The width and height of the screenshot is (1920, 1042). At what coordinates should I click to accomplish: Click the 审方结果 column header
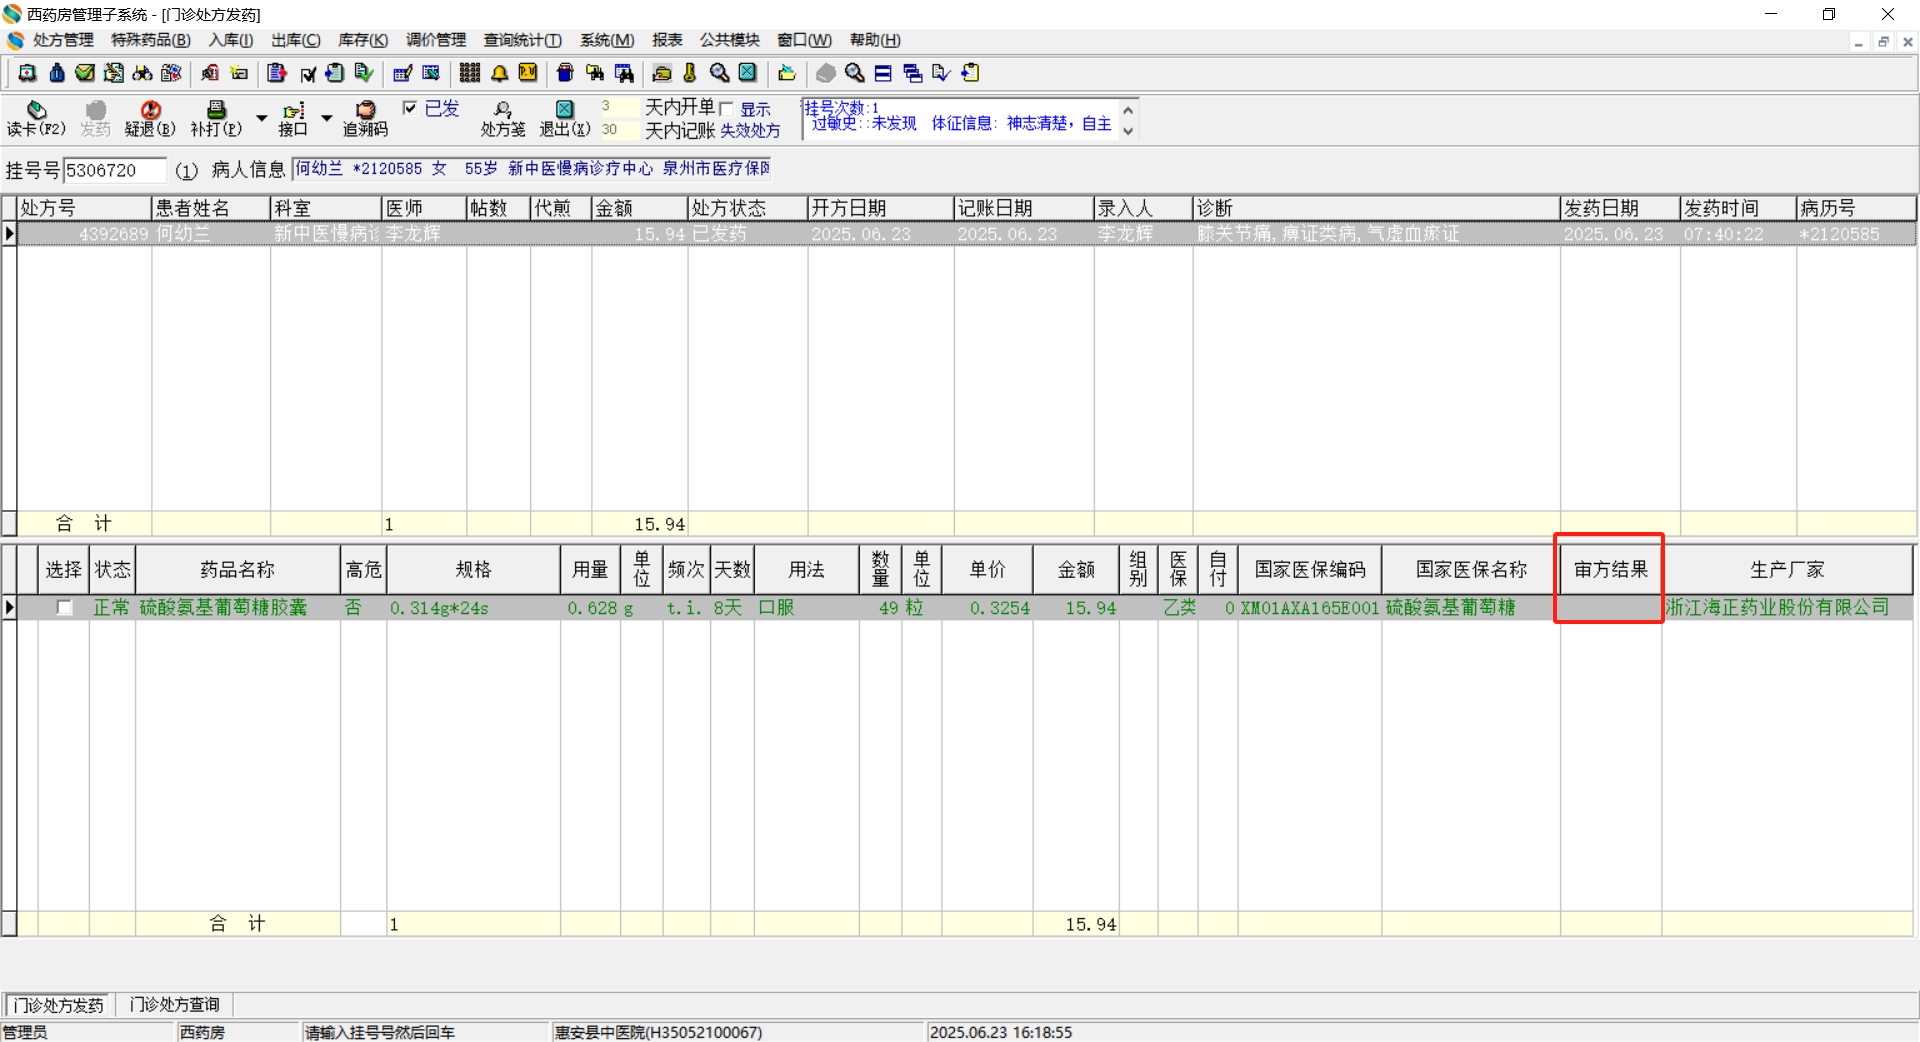pyautogui.click(x=1610, y=569)
